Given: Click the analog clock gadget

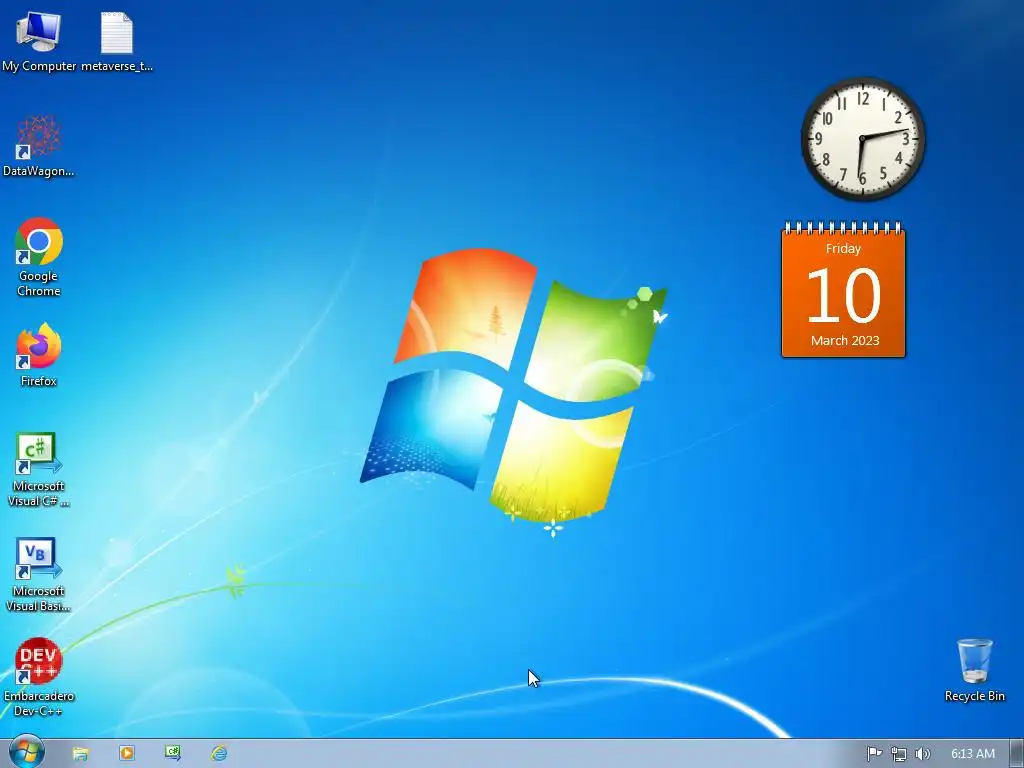Looking at the screenshot, I should [x=863, y=138].
